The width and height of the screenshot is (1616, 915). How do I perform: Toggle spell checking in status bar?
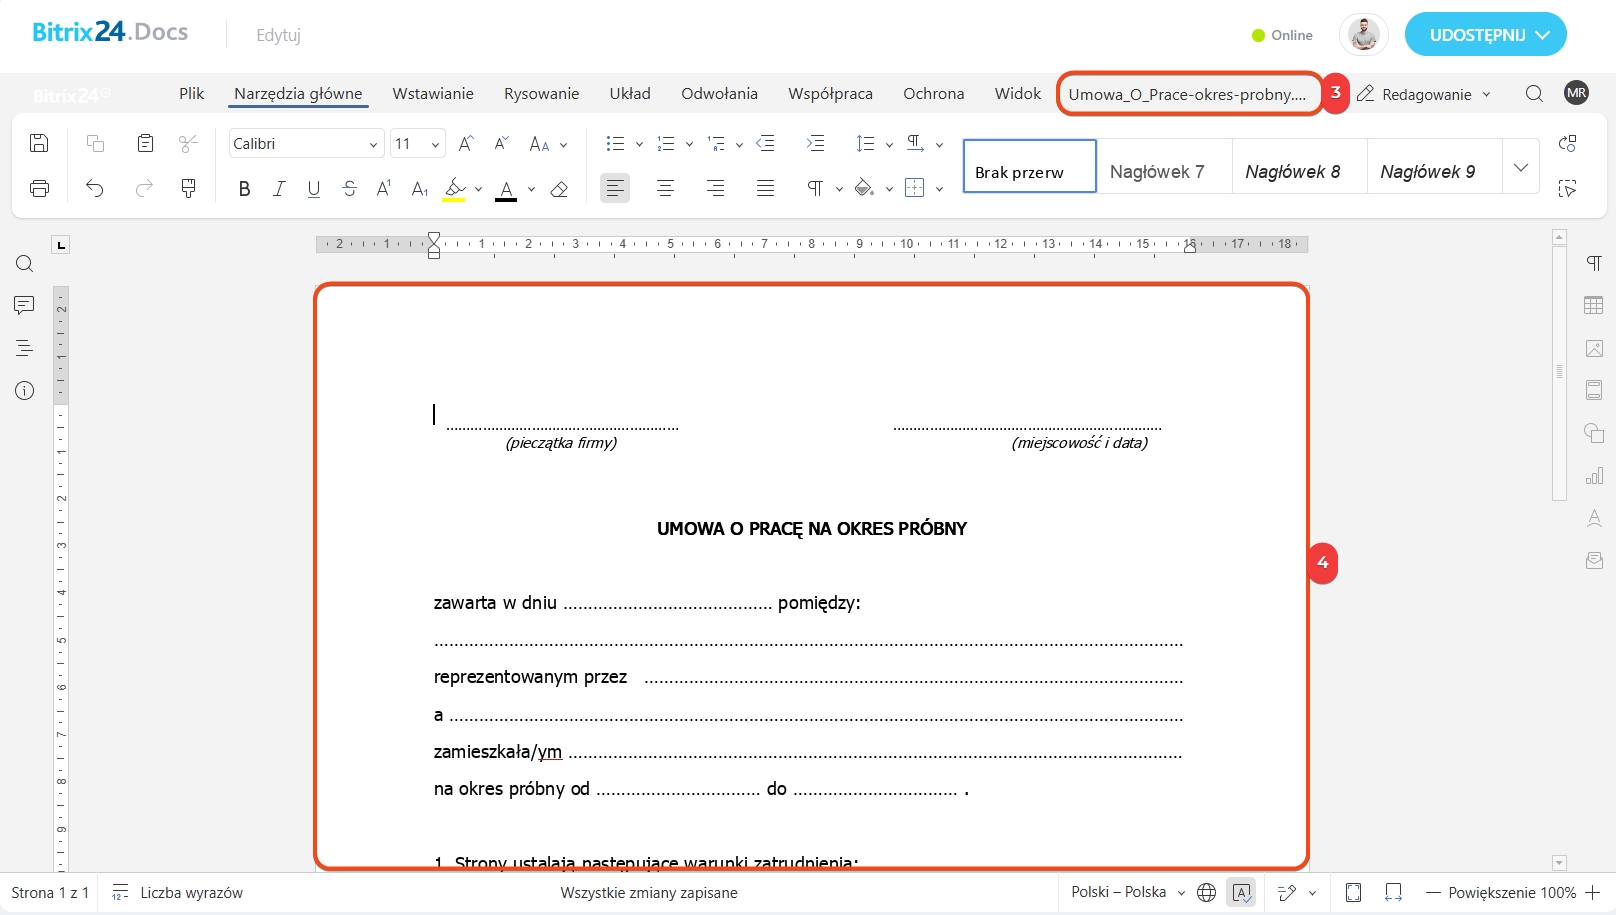point(1241,893)
